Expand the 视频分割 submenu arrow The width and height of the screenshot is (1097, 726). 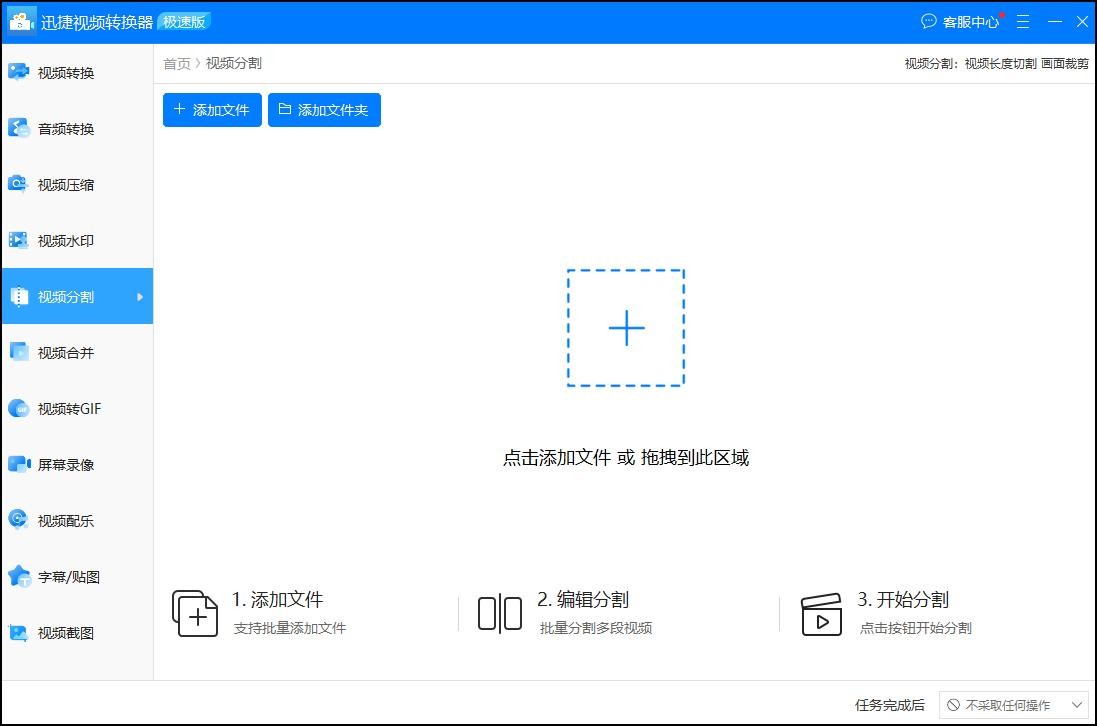pyautogui.click(x=142, y=296)
